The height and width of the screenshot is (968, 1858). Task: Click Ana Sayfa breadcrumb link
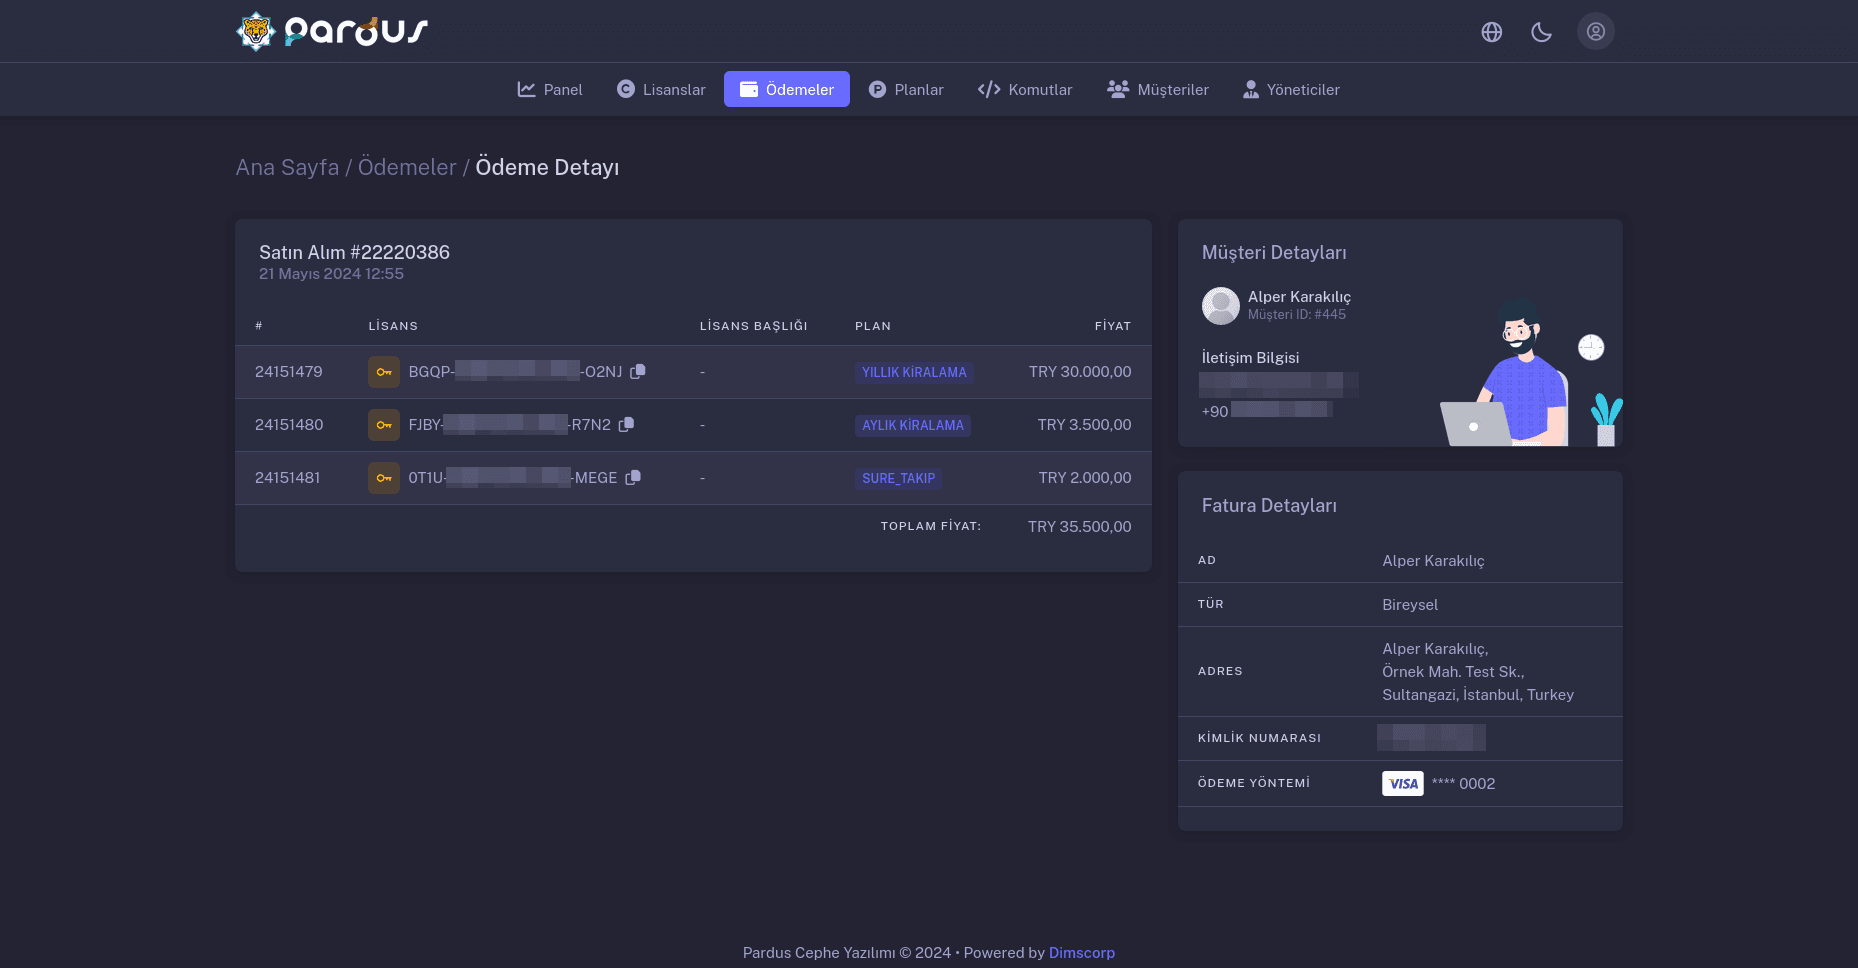coord(287,167)
